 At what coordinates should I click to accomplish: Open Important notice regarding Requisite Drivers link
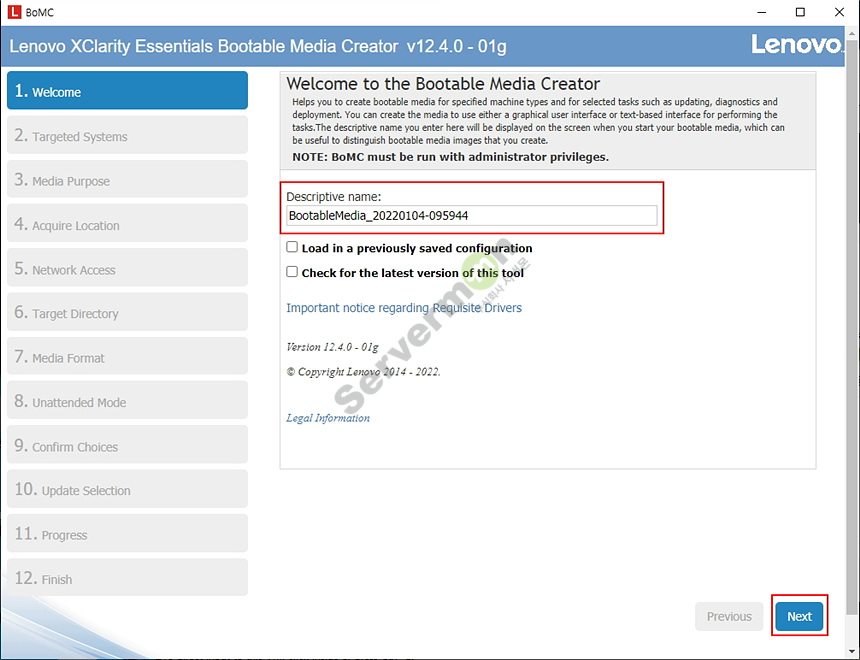[x=404, y=308]
